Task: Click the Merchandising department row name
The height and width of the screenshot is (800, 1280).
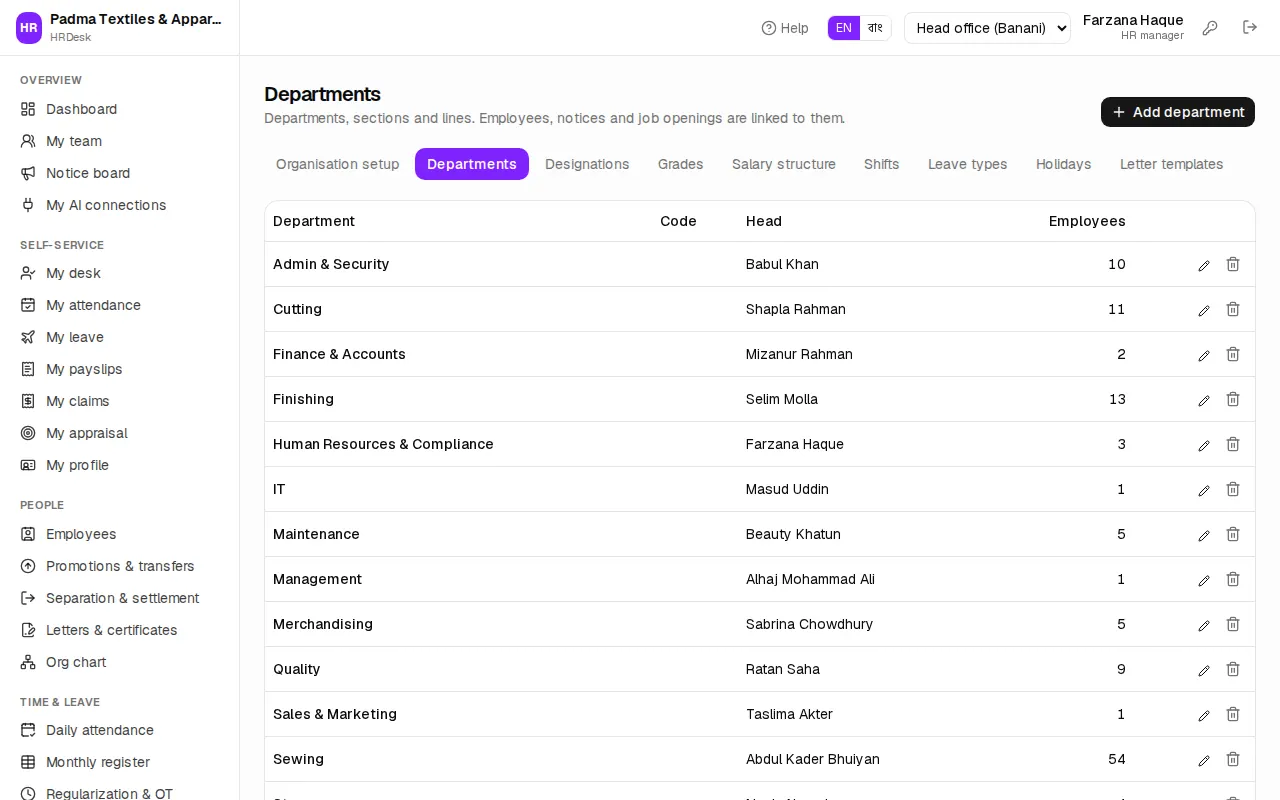Action: [323, 624]
